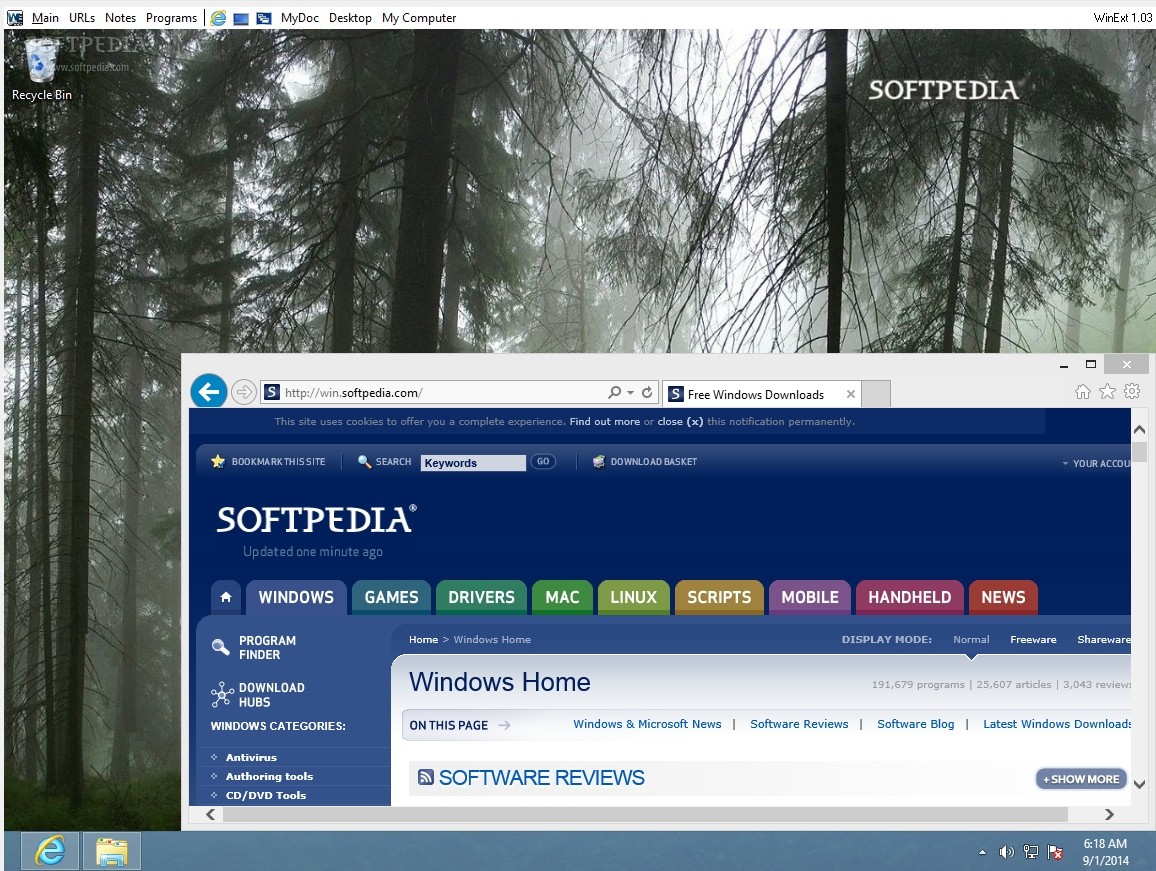1156x871 pixels.
Task: Open Desktop shortcut in WinExt bar
Action: [350, 18]
